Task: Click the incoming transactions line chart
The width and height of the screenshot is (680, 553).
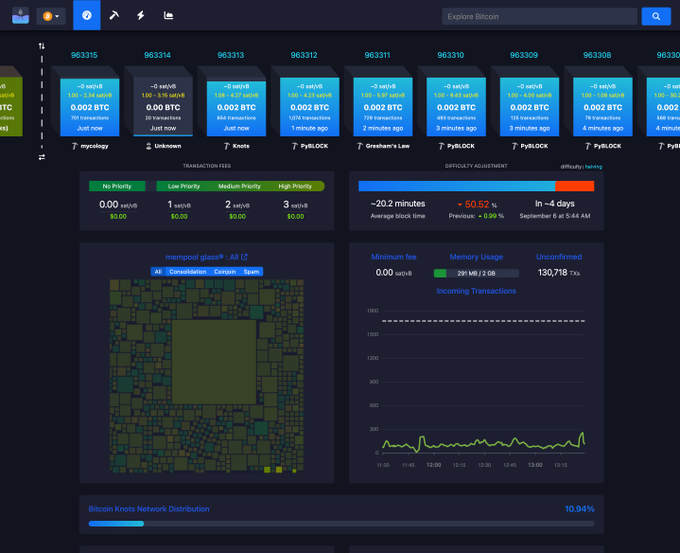Action: 476,382
